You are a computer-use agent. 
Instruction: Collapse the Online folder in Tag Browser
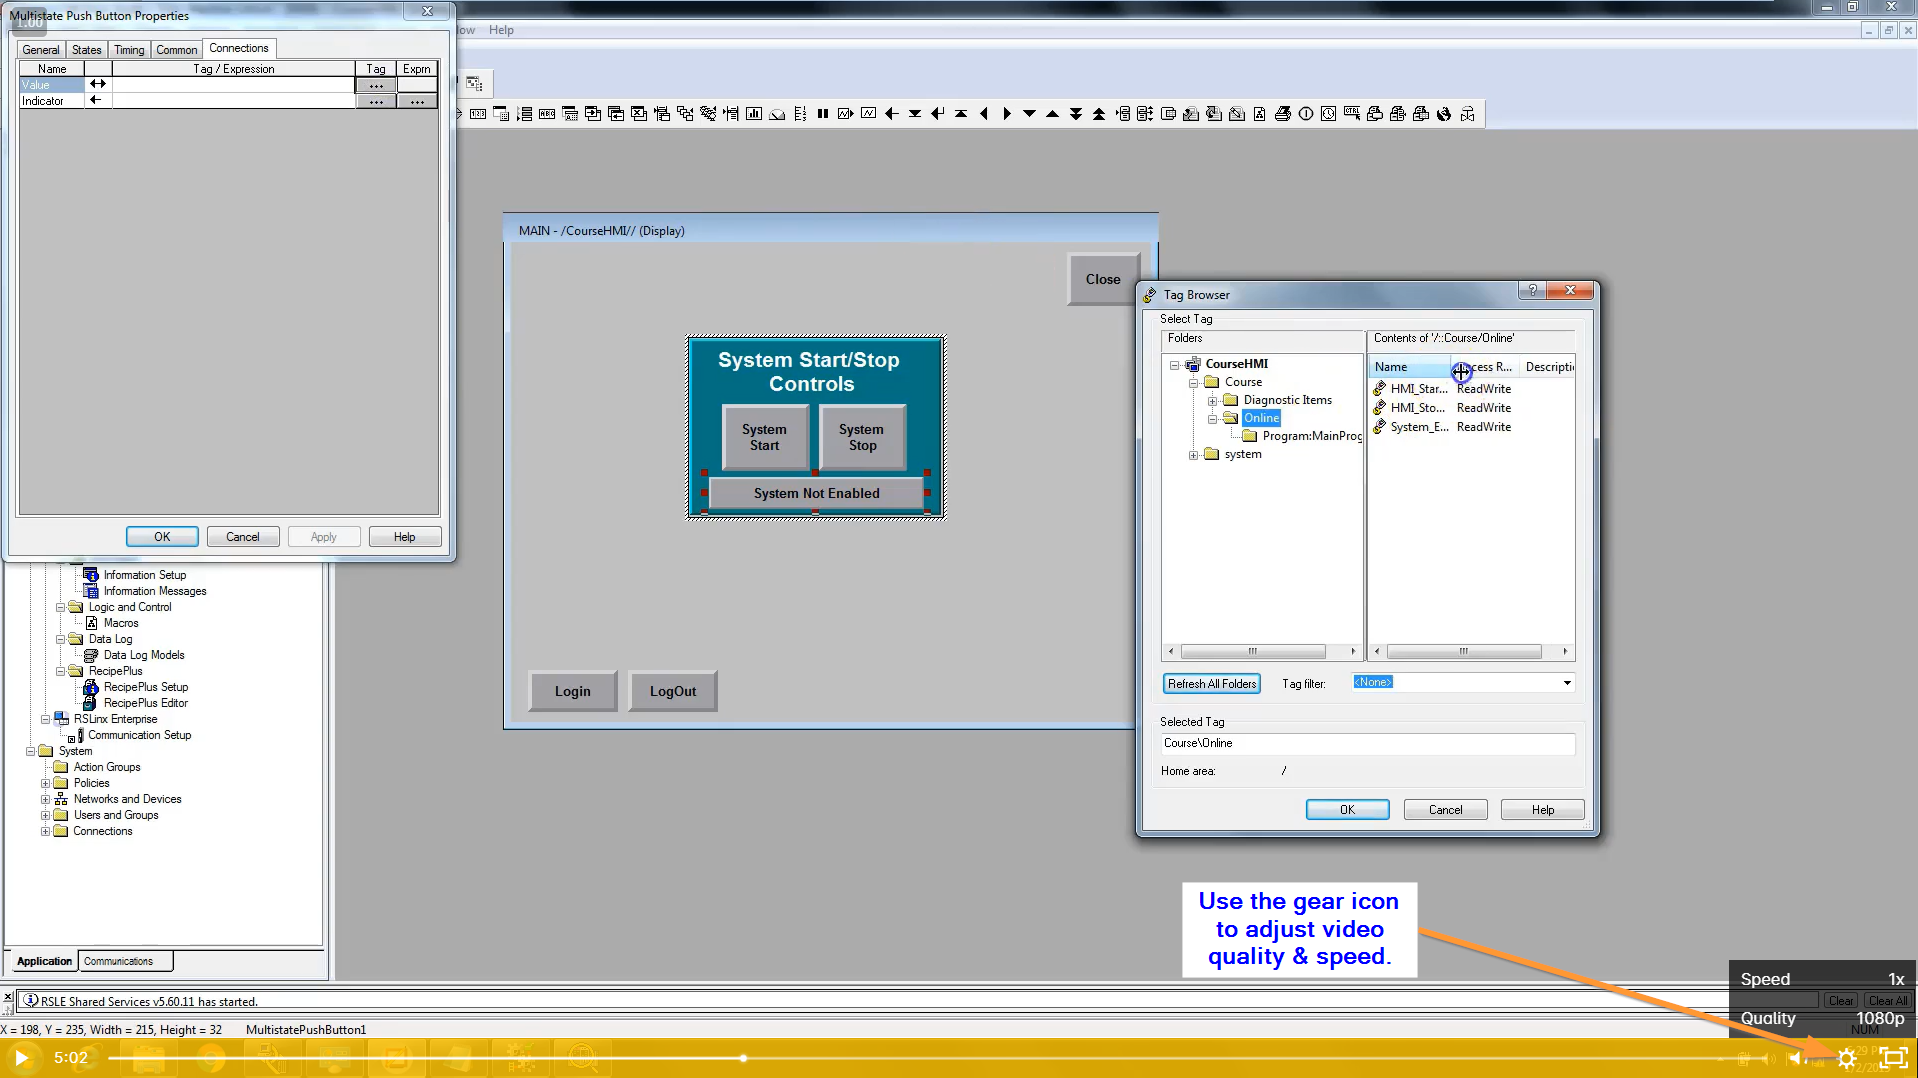pos(1212,419)
